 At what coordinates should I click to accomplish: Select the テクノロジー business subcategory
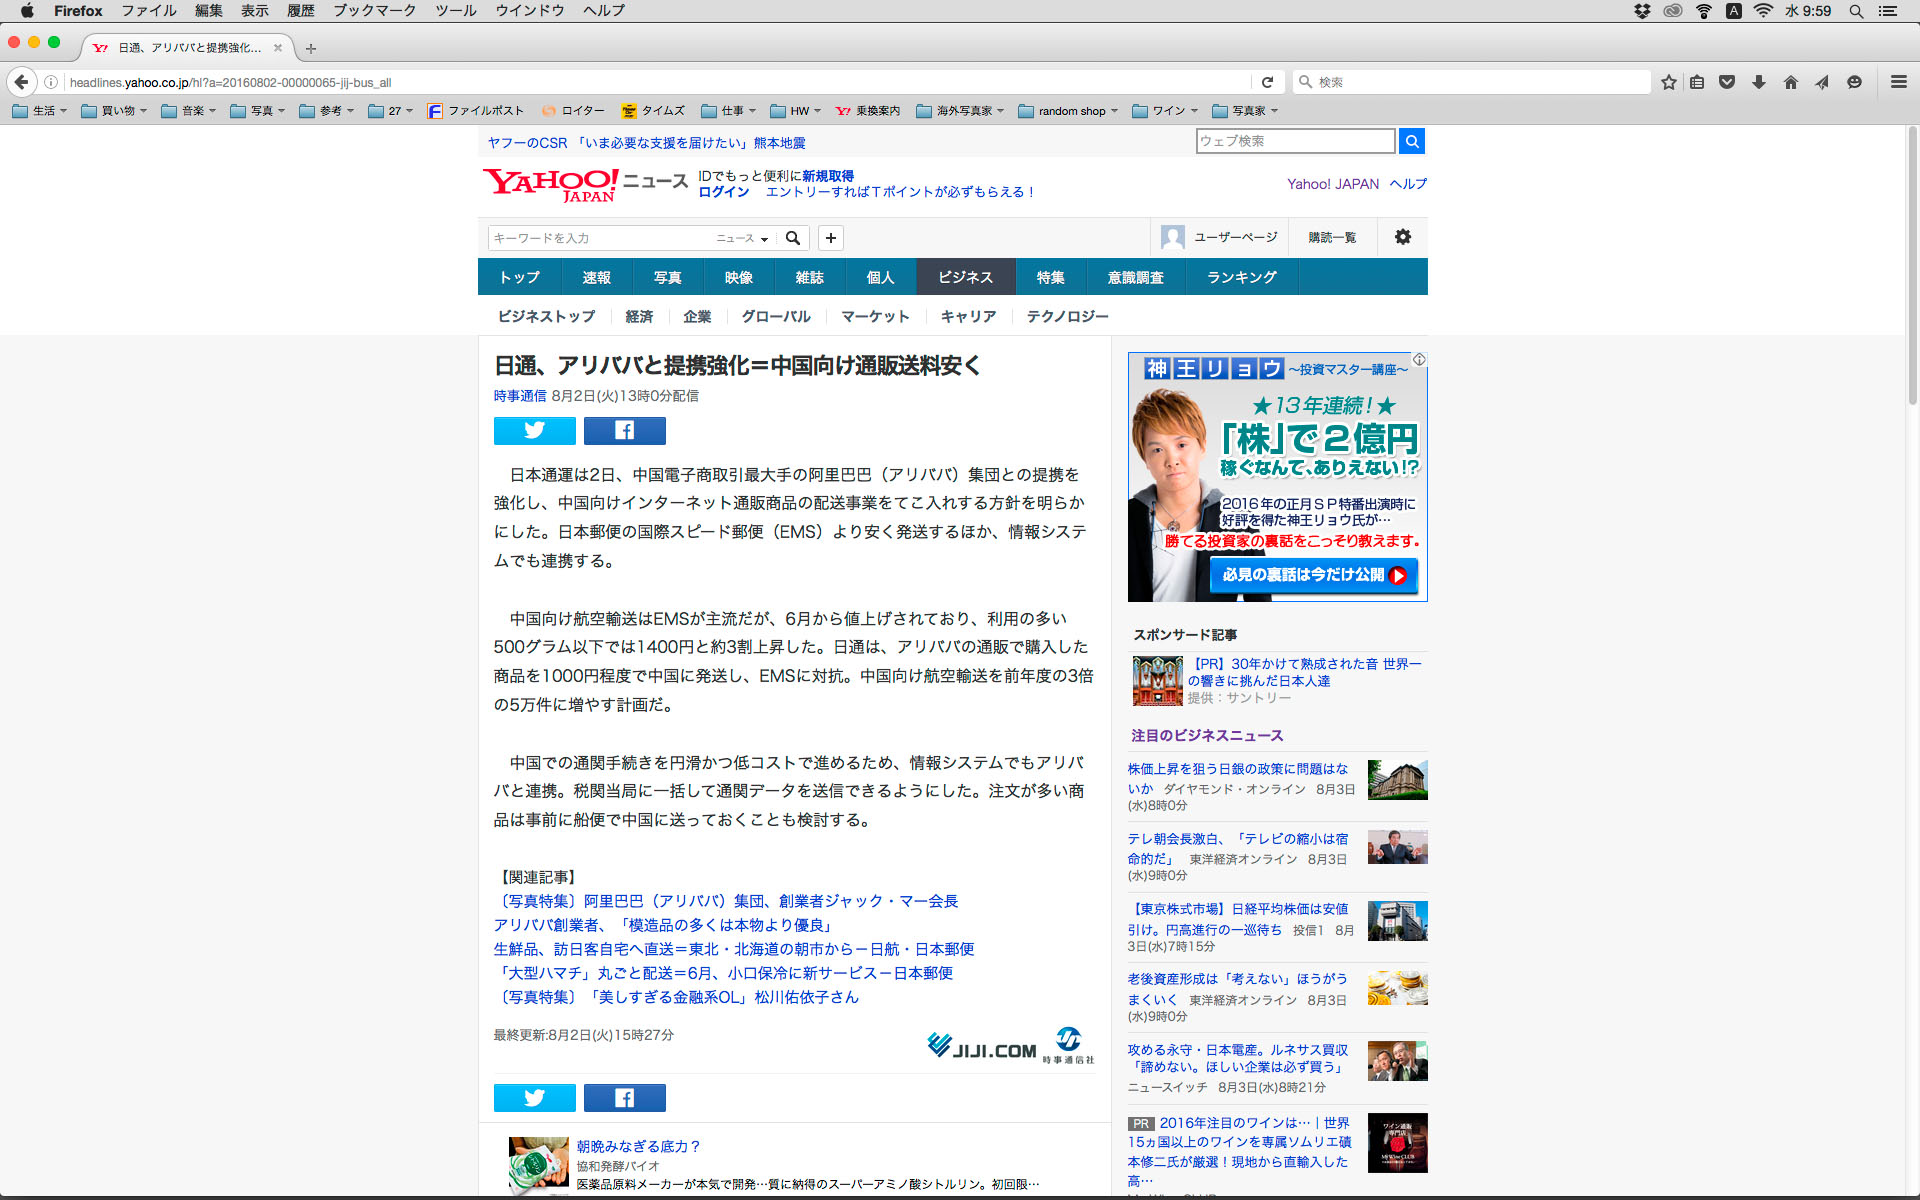(x=1067, y=316)
